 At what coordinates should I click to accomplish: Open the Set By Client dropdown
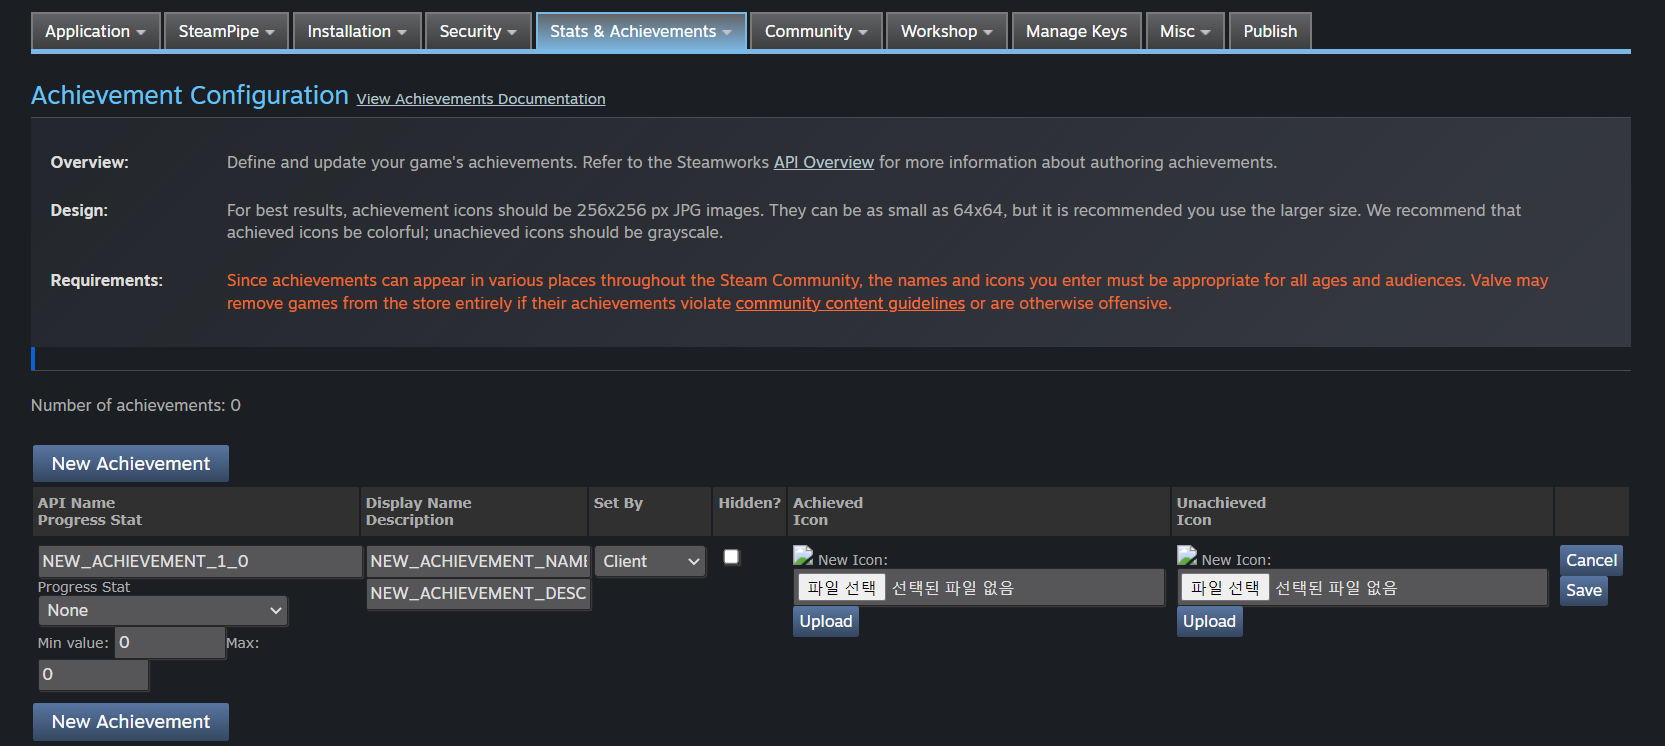(x=650, y=561)
